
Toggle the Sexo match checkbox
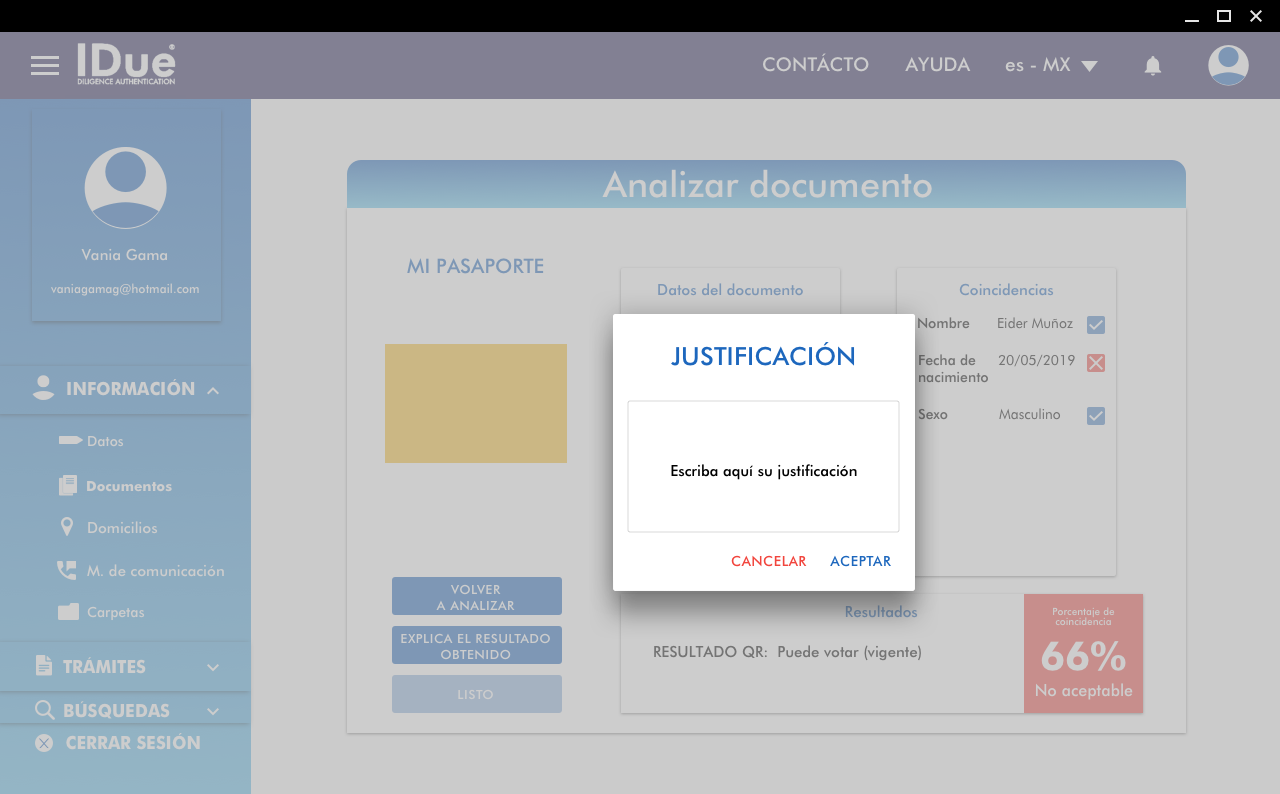point(1096,416)
